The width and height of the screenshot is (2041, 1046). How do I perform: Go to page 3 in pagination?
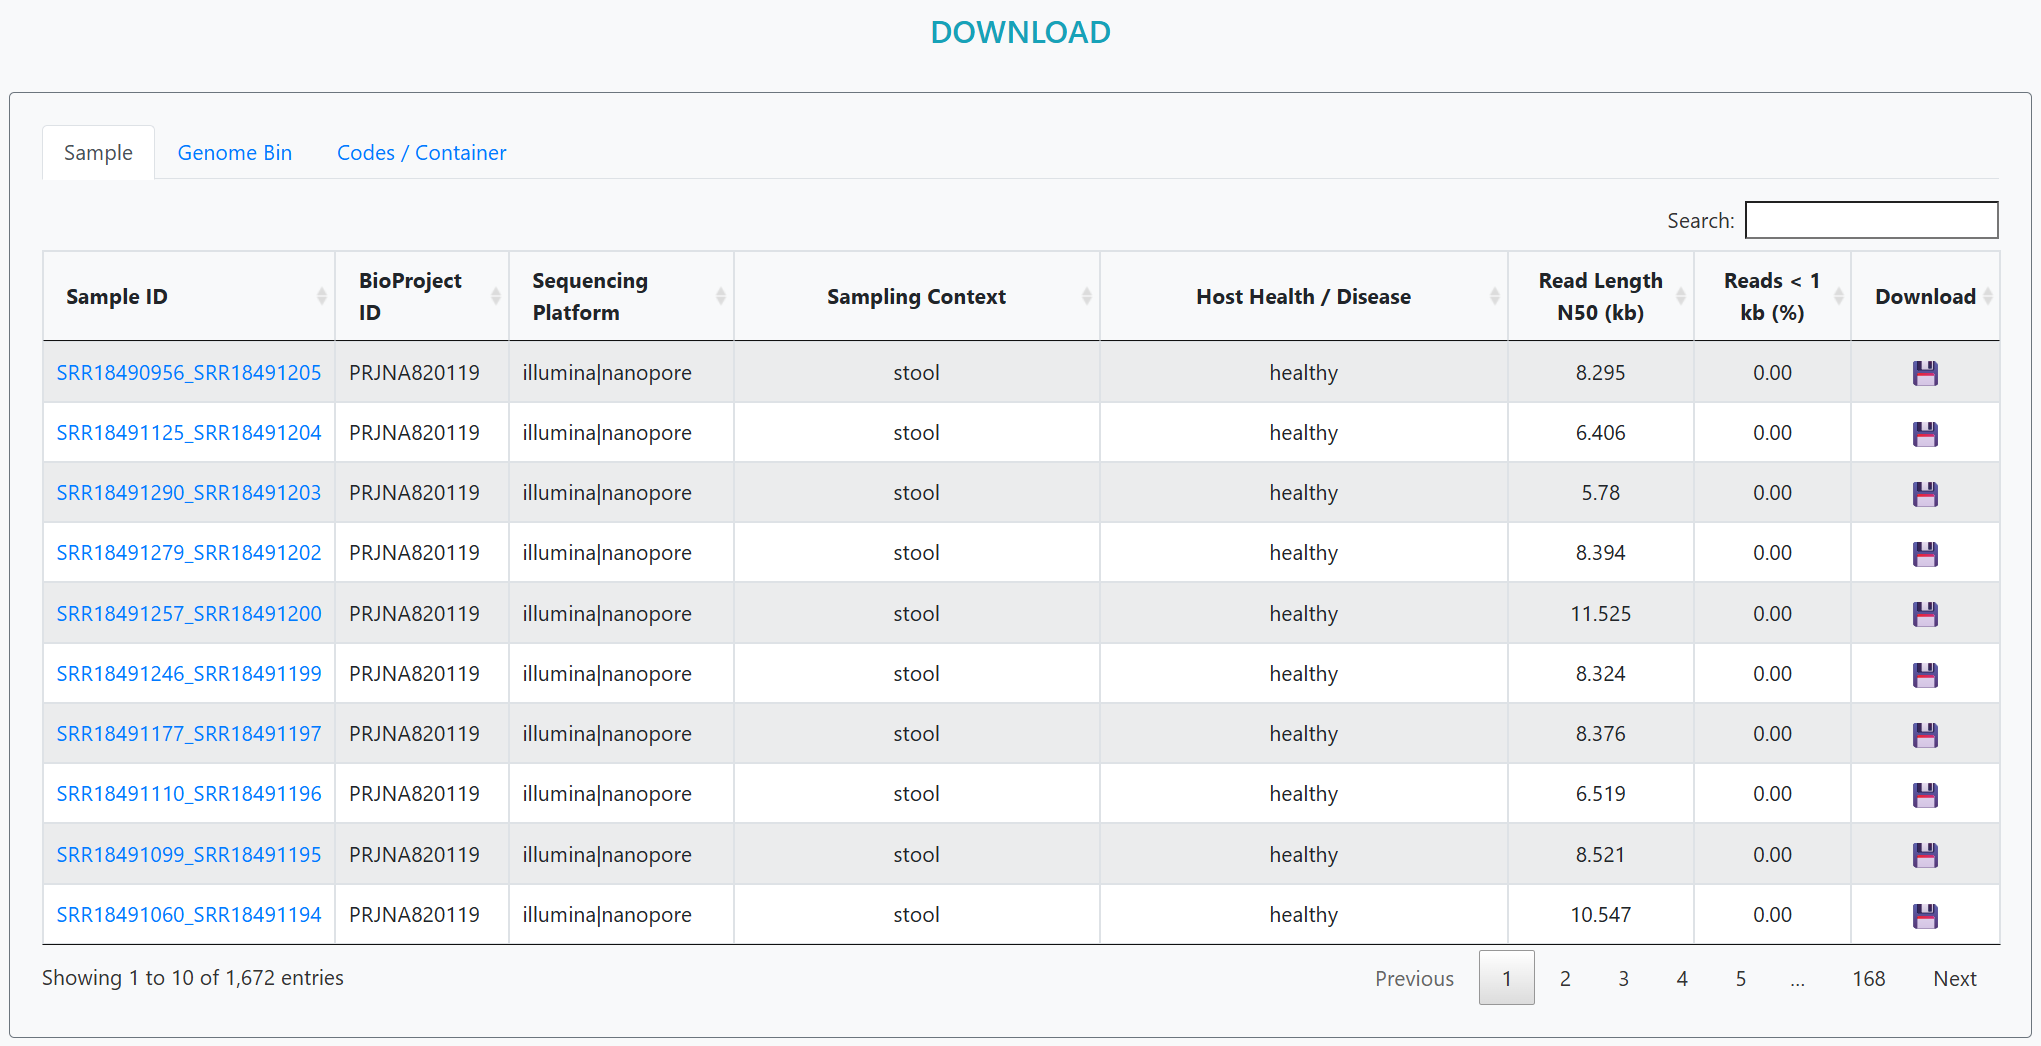pos(1623,979)
